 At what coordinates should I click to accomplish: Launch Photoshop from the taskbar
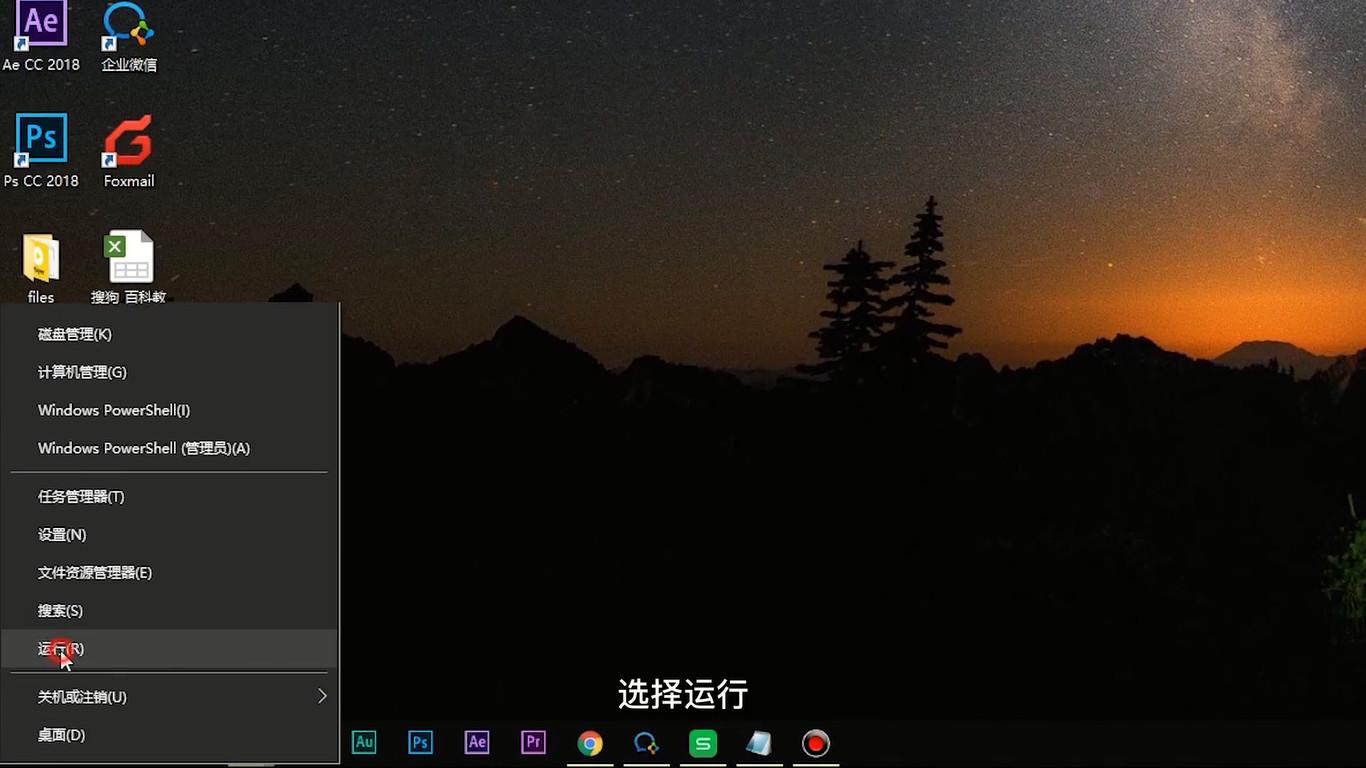click(x=421, y=742)
